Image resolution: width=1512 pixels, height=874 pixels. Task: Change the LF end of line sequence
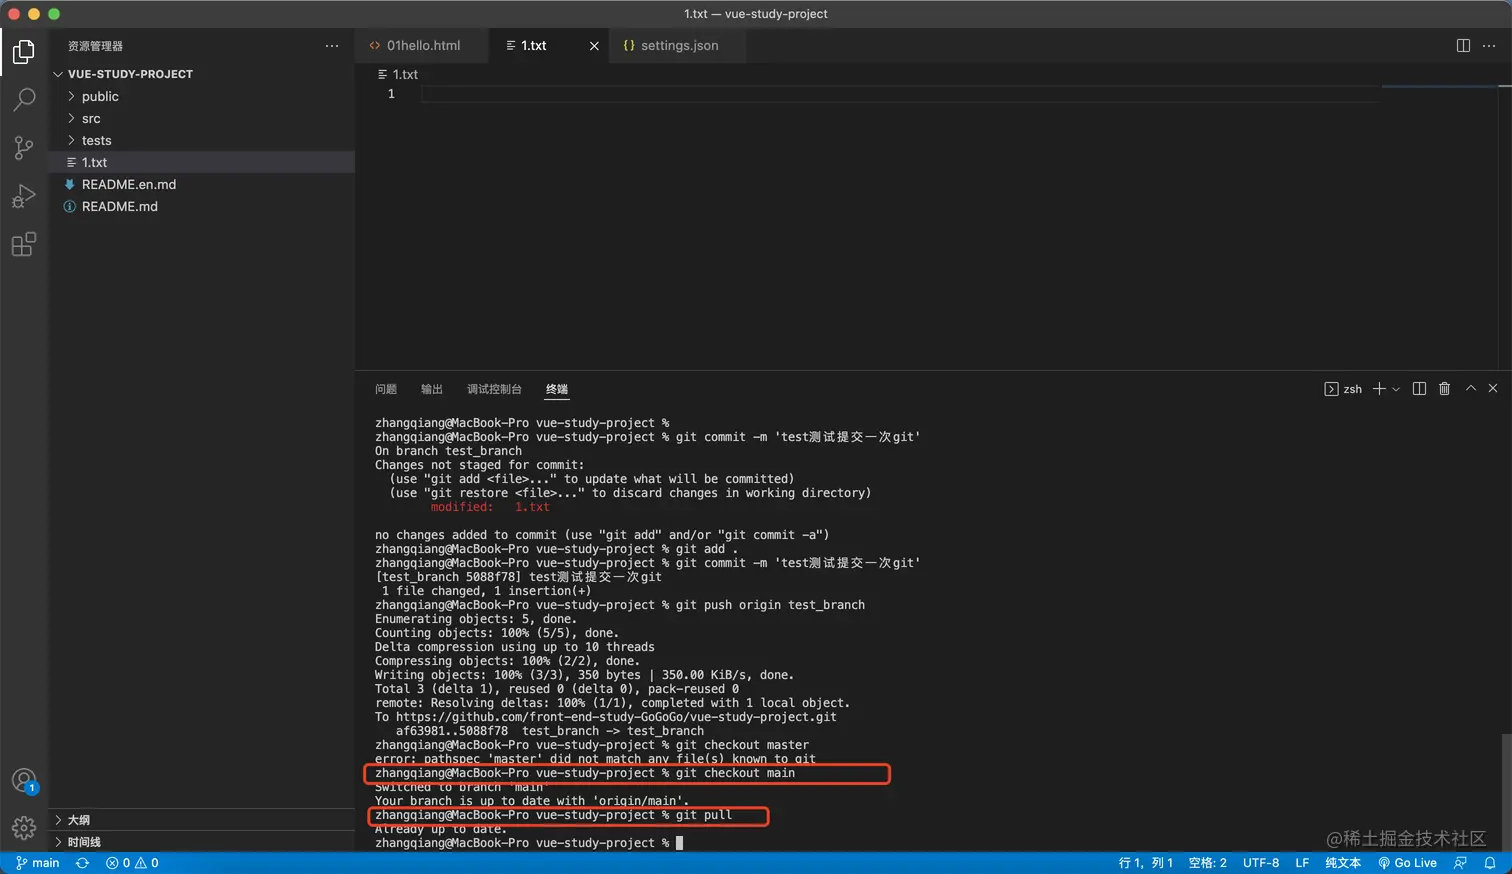1302,863
